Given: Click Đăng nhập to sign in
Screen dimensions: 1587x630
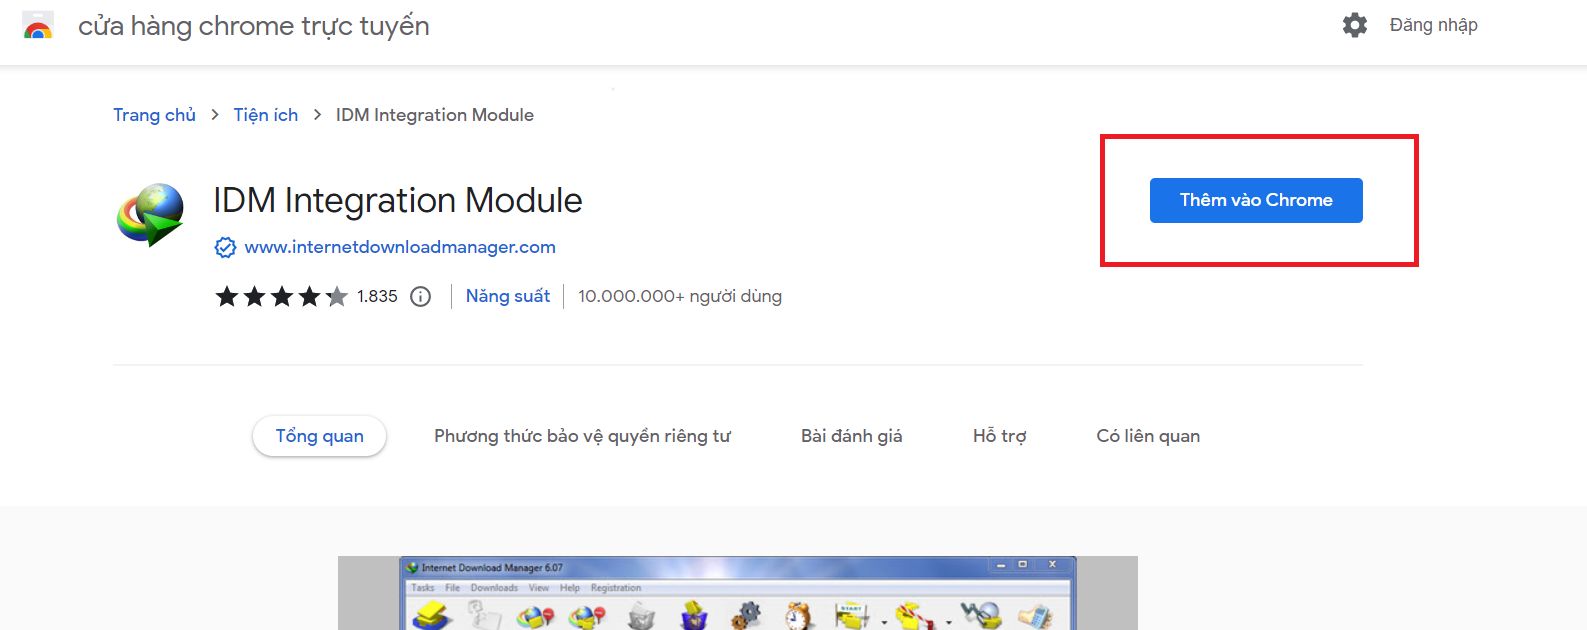Looking at the screenshot, I should pos(1433,25).
